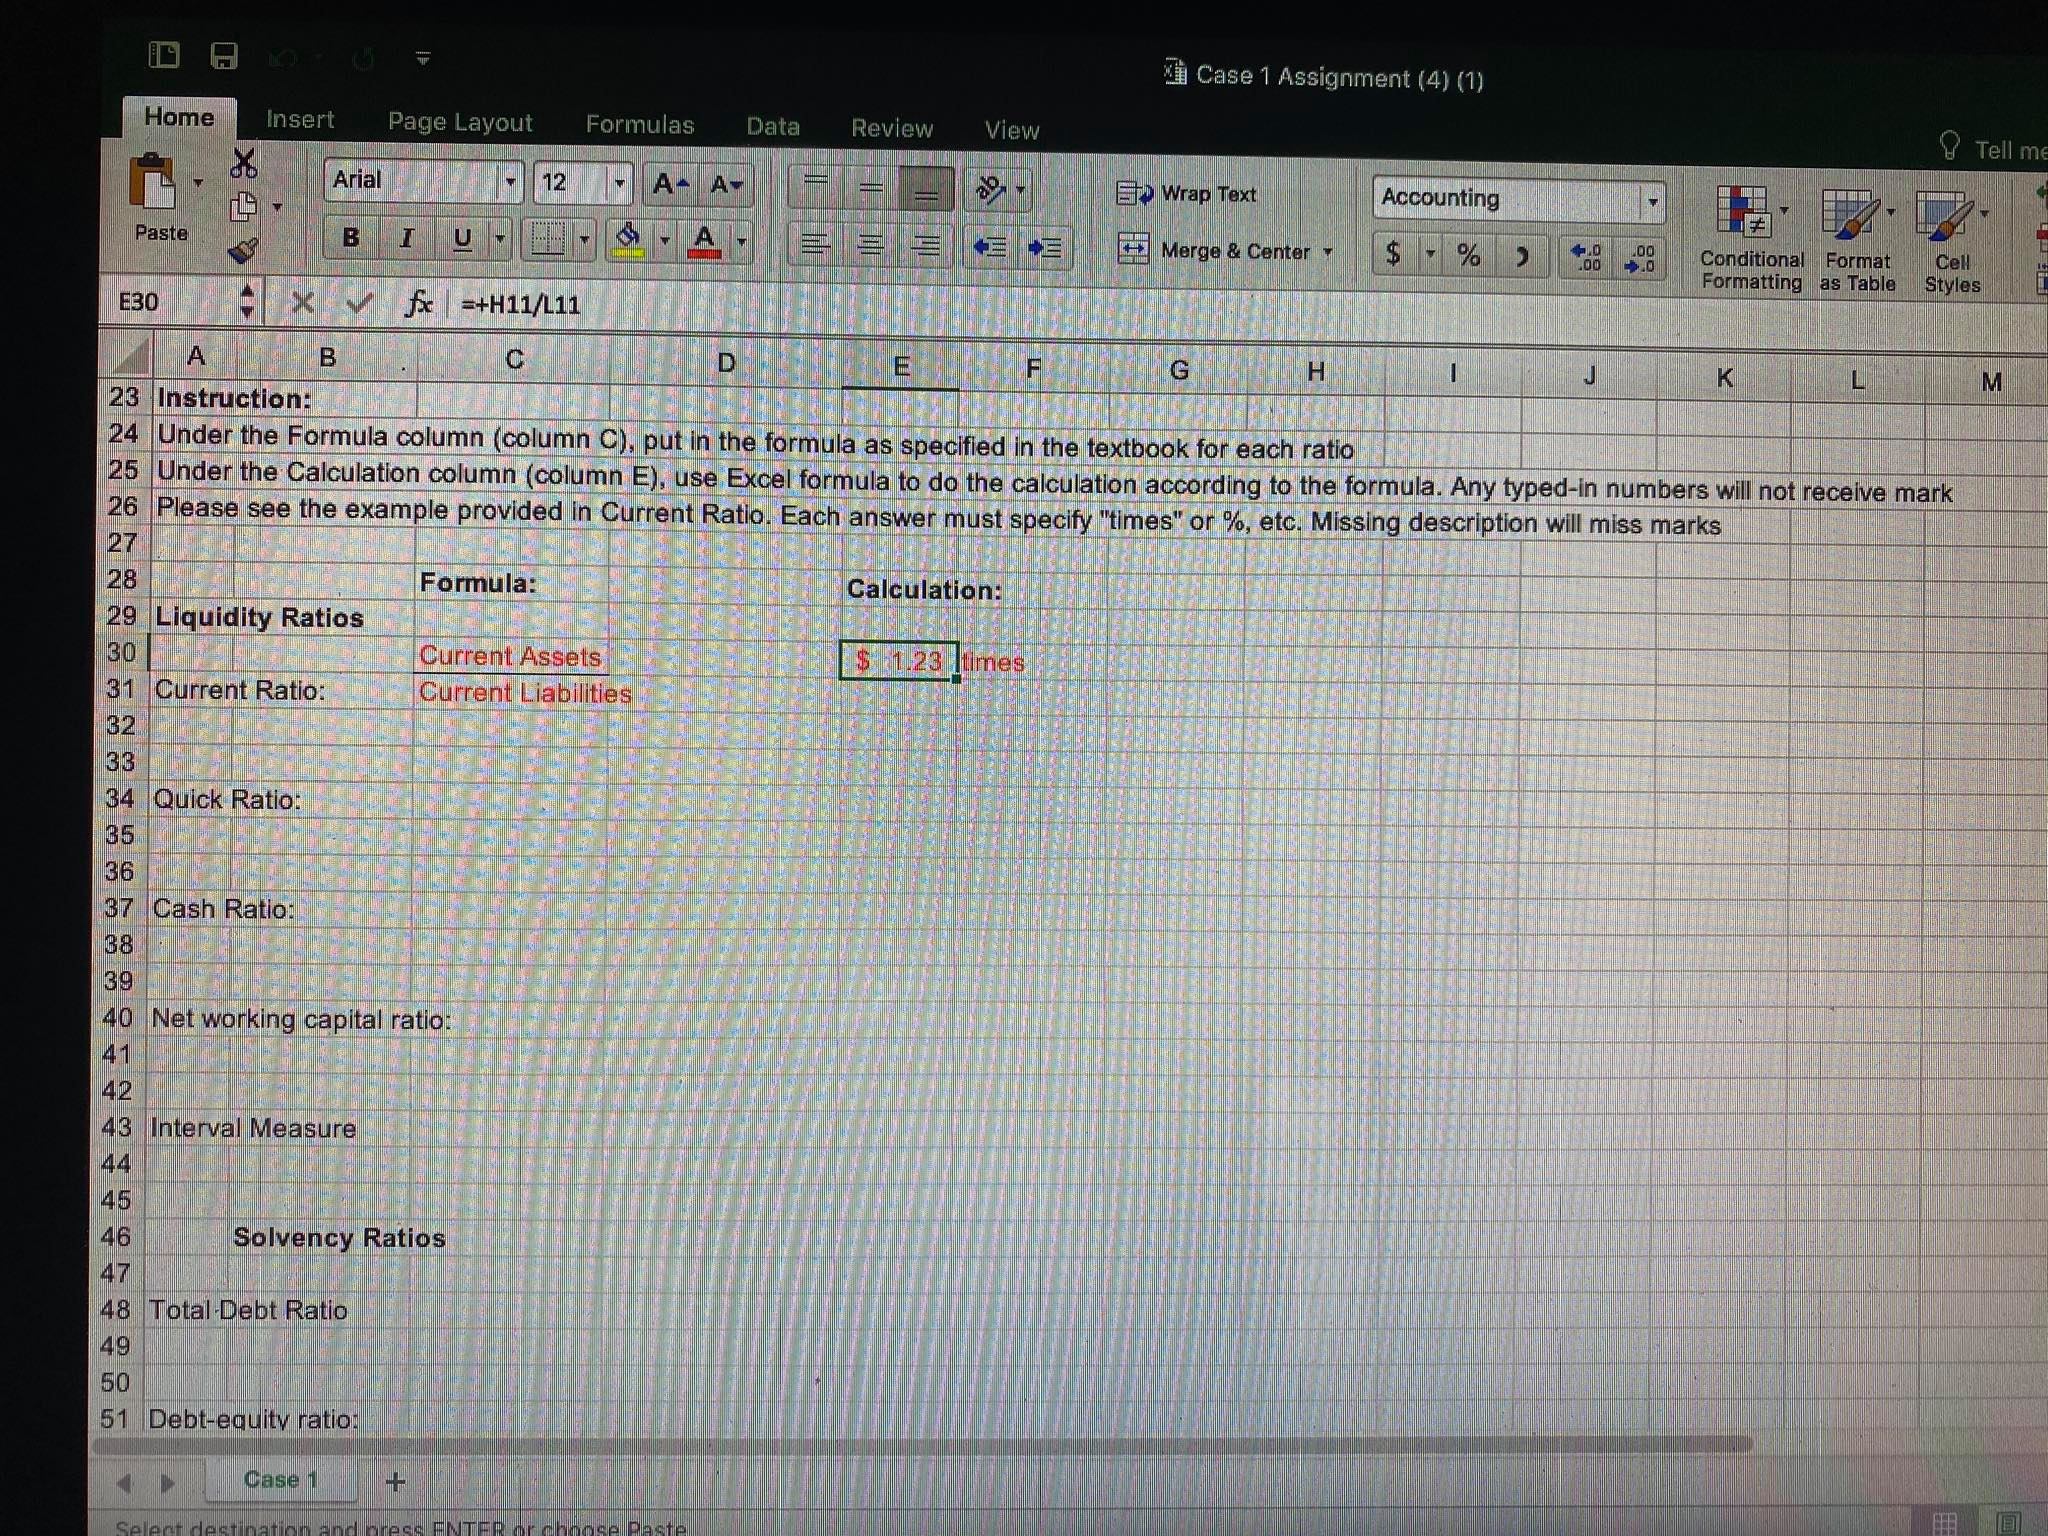Open the Review ribbon tab

point(891,128)
